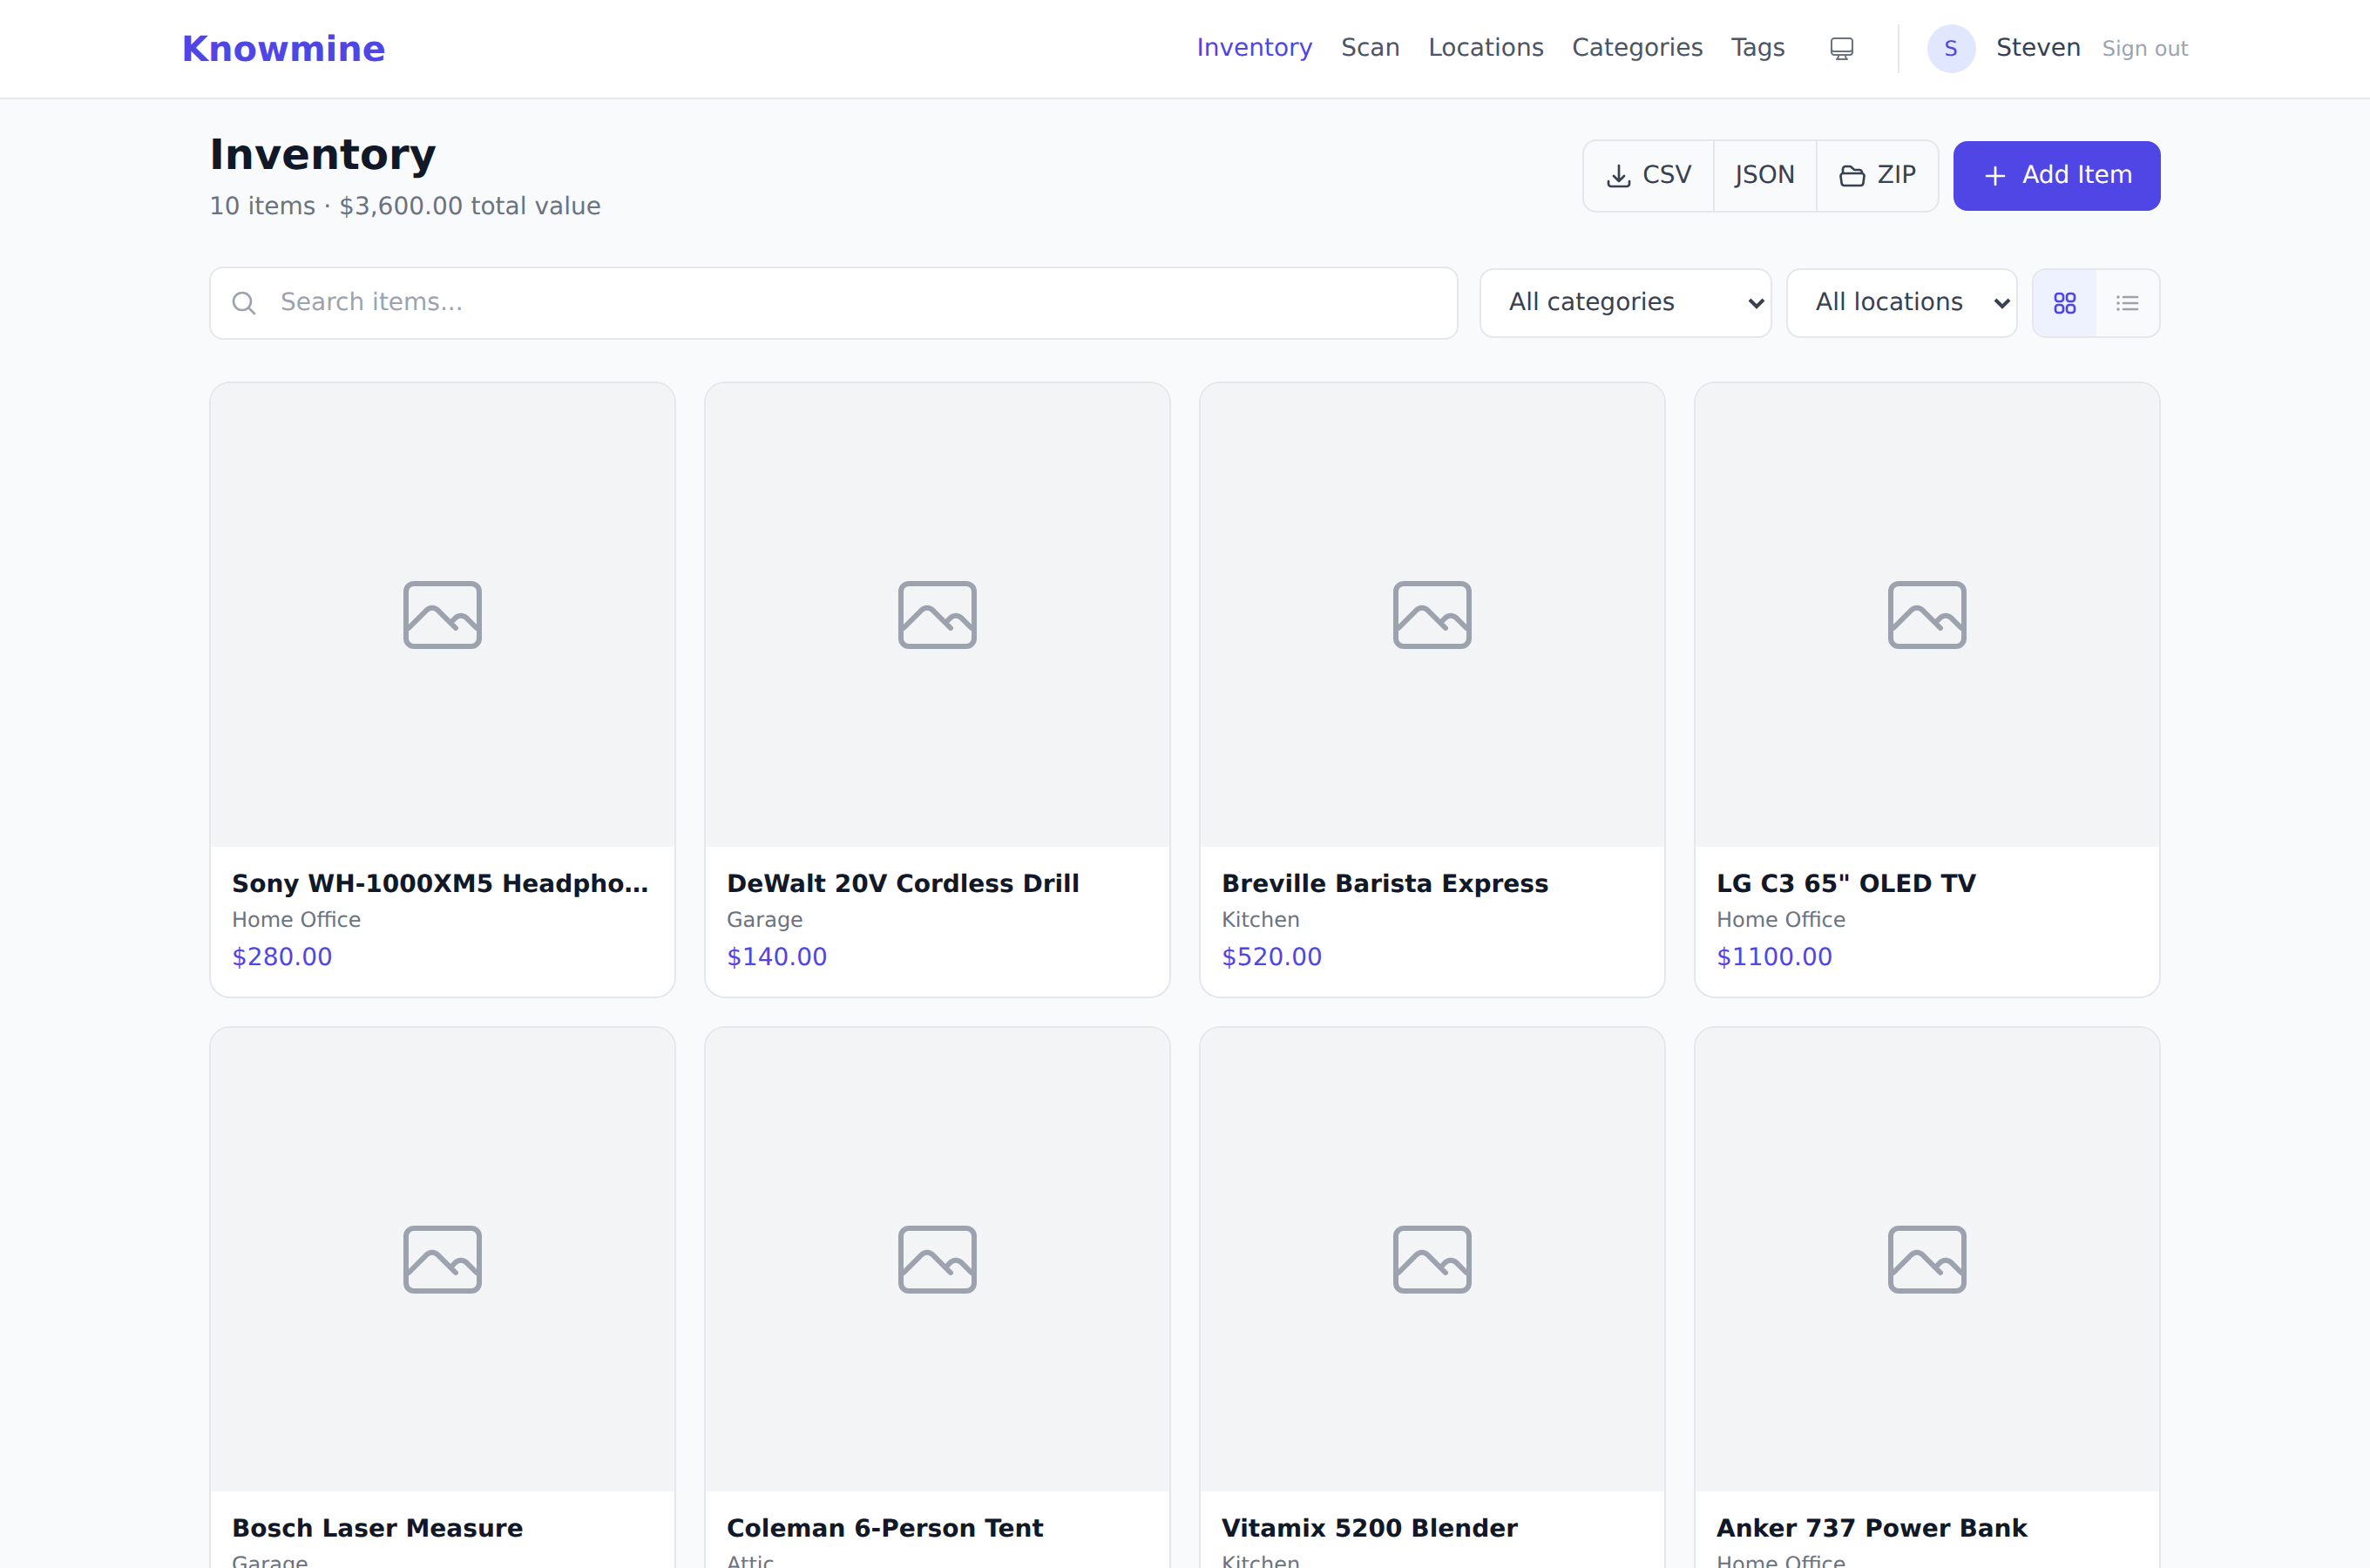Click the $1100.00 price
This screenshot has height=1568, width=2370.
[x=1774, y=957]
